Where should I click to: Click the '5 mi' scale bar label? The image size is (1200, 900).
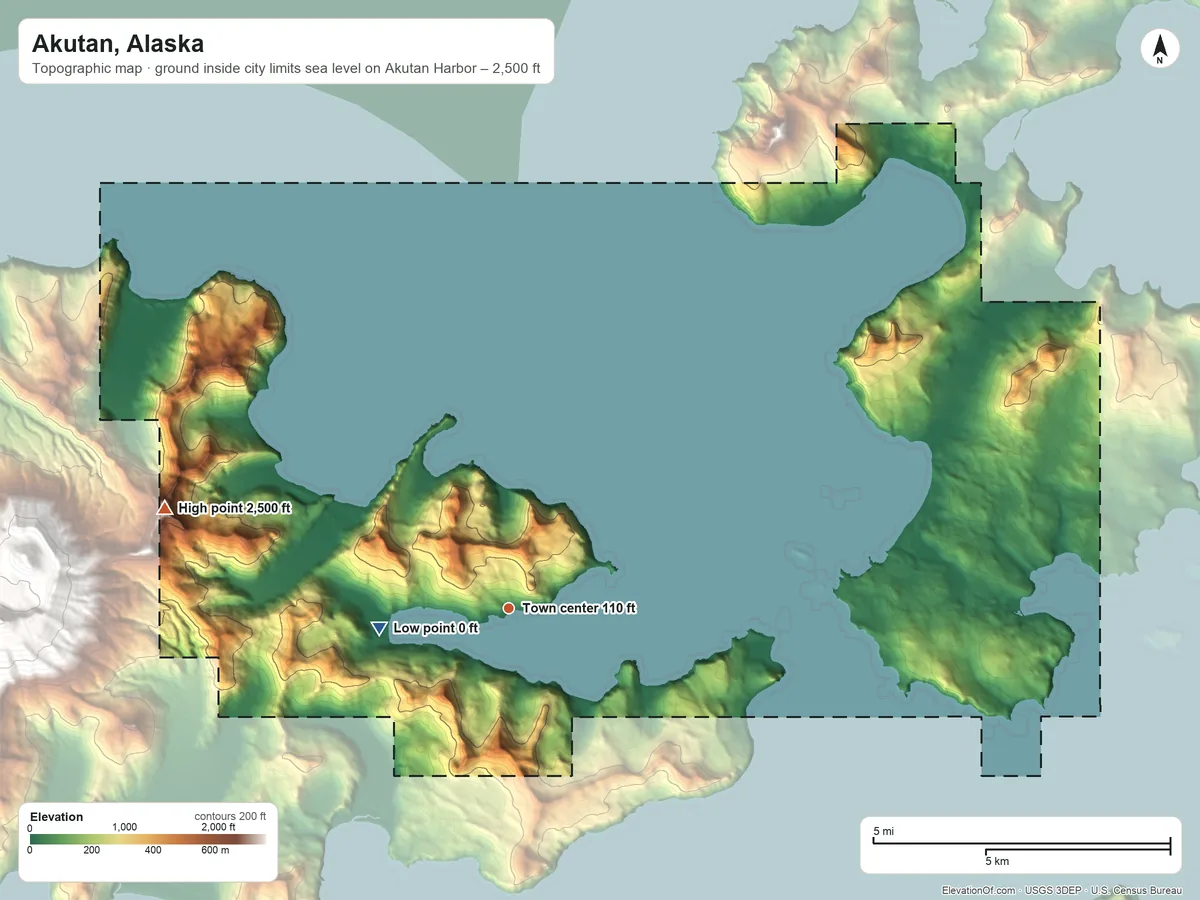tap(884, 832)
